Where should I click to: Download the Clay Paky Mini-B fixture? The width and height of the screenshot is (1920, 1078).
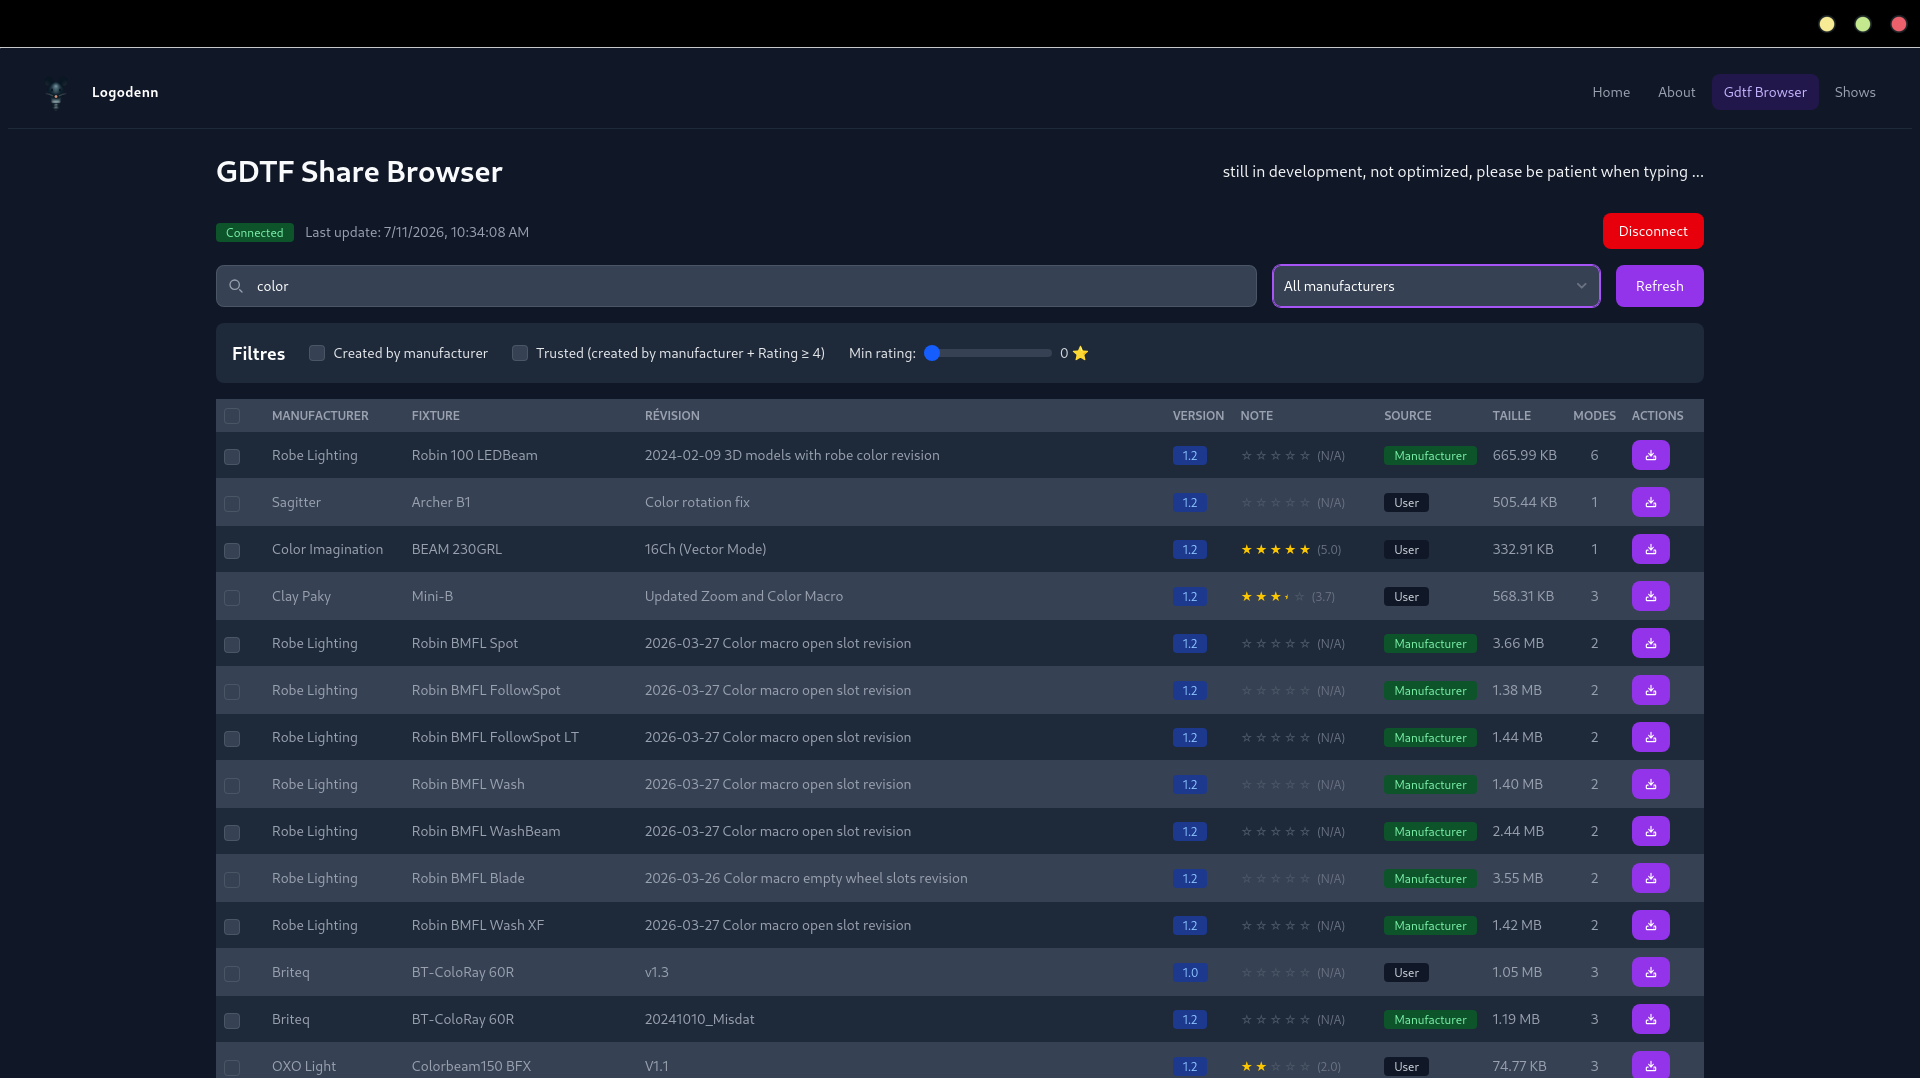tap(1650, 596)
